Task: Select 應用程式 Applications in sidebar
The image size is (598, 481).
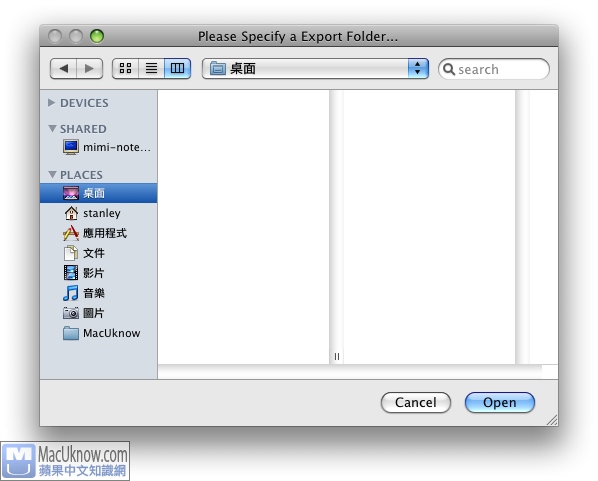Action: 99,233
